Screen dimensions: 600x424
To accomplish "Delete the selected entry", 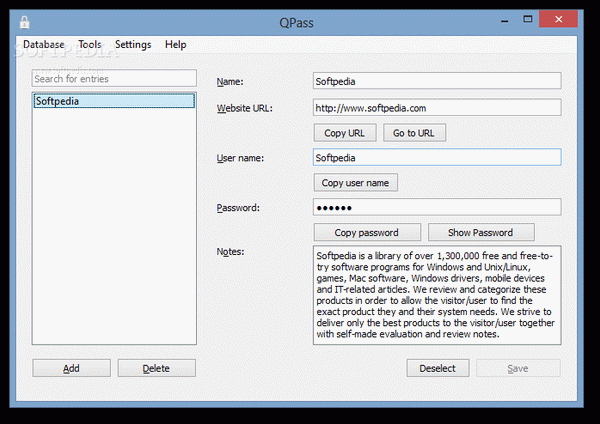I will pyautogui.click(x=157, y=368).
